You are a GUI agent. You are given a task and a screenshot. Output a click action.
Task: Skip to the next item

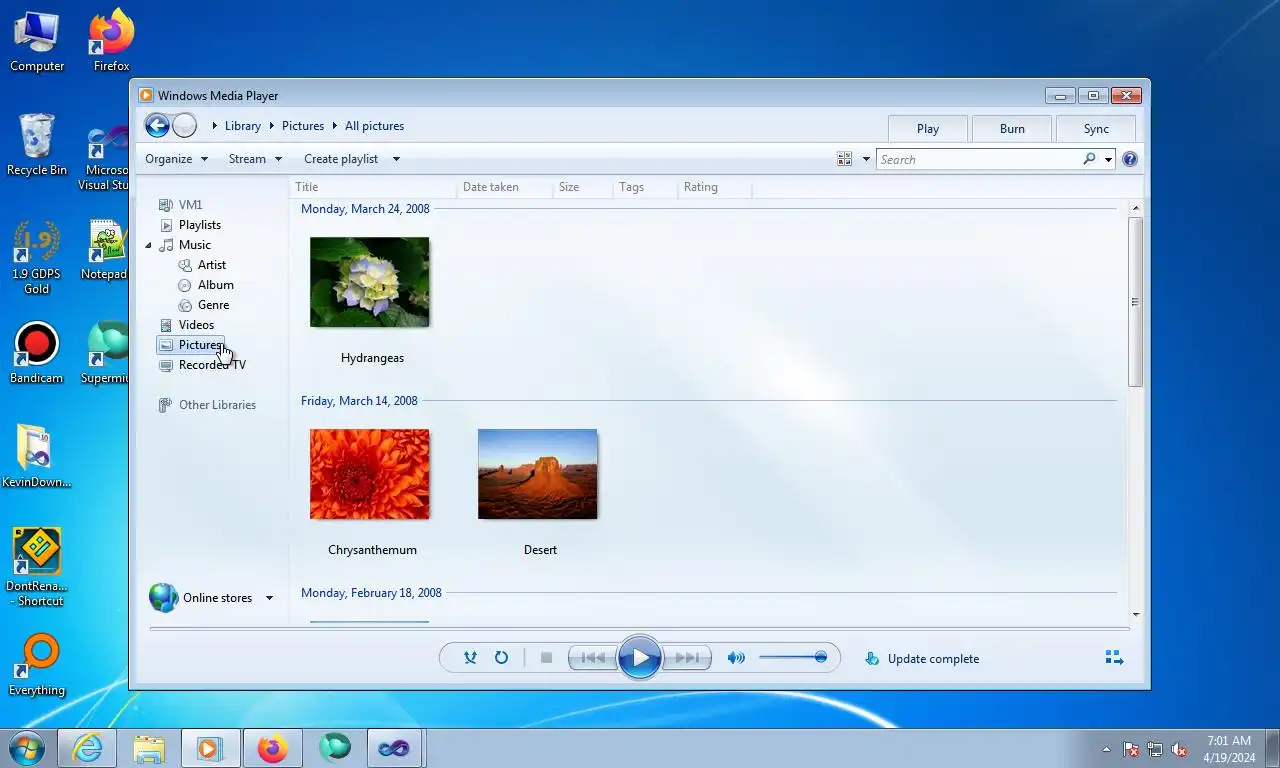point(687,658)
